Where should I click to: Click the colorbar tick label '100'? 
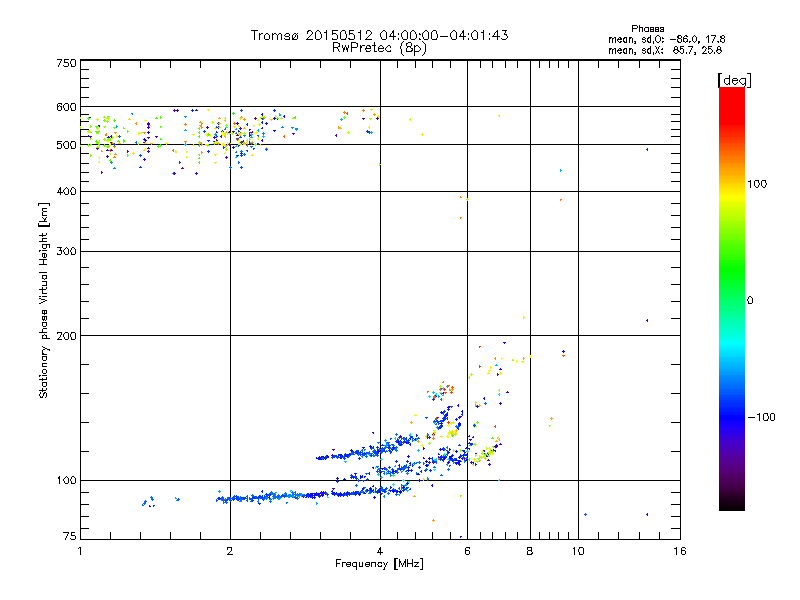point(757,184)
